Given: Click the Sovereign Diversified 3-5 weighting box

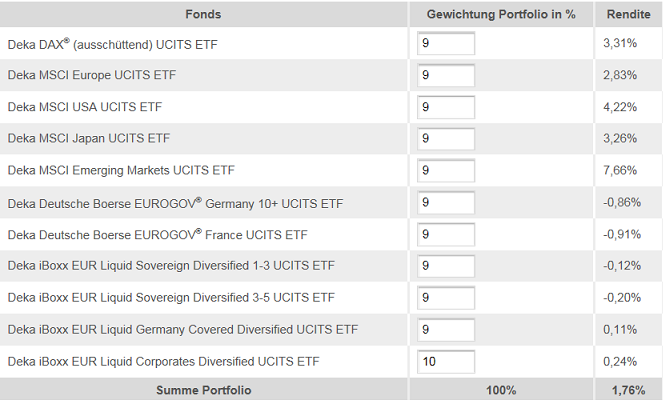Looking at the screenshot, I should [x=446, y=298].
